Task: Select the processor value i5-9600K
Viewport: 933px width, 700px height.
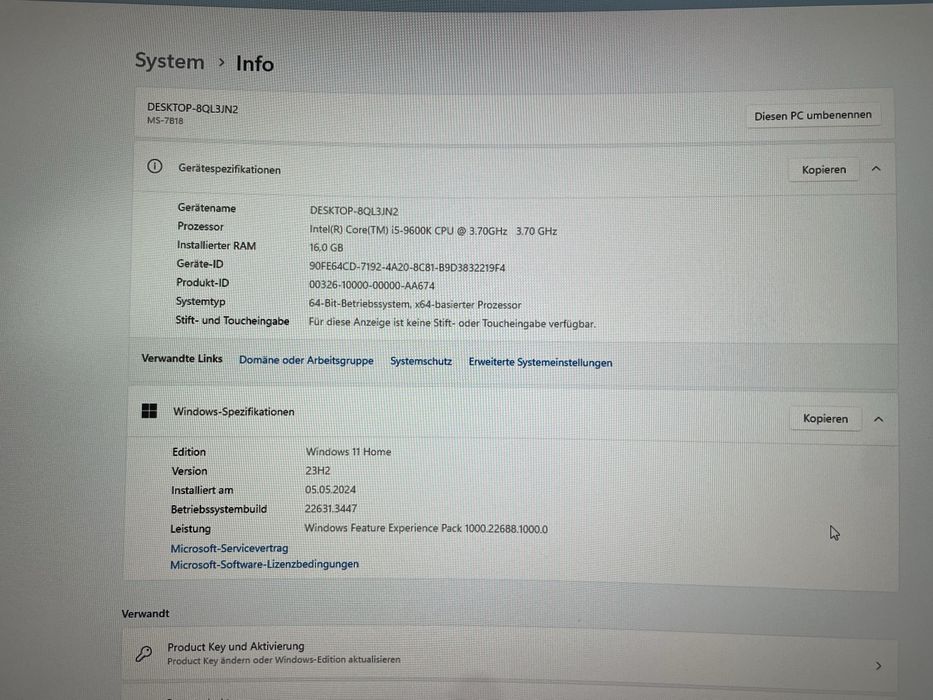Action: click(x=433, y=230)
